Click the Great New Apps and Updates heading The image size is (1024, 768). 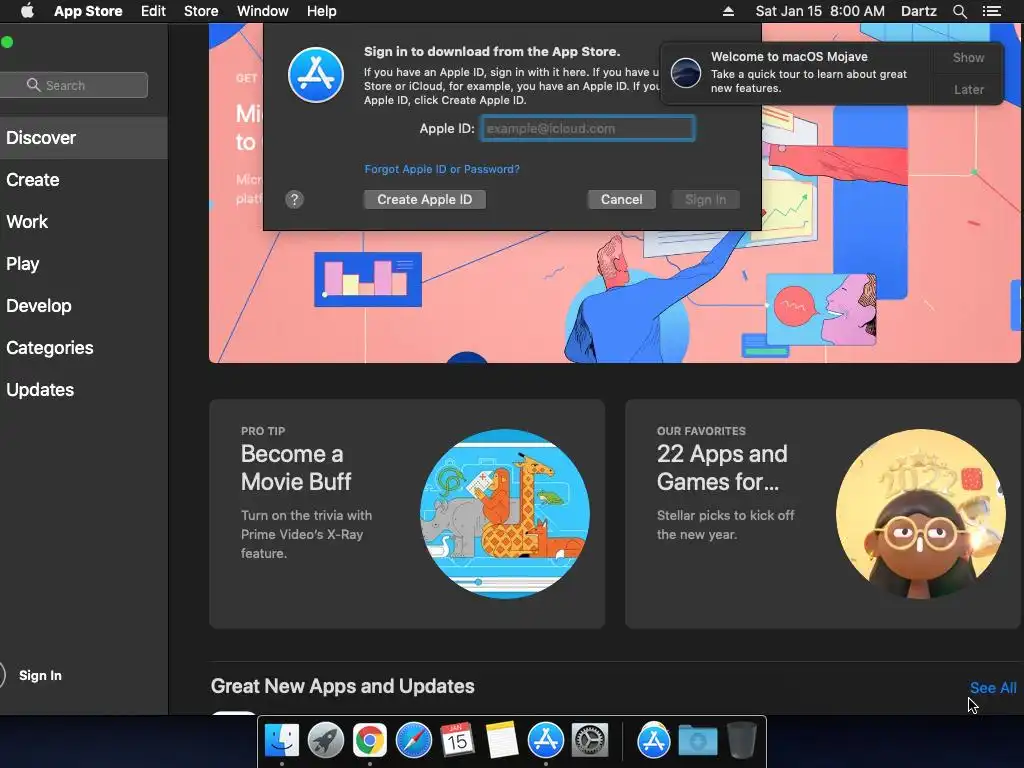pyautogui.click(x=342, y=686)
